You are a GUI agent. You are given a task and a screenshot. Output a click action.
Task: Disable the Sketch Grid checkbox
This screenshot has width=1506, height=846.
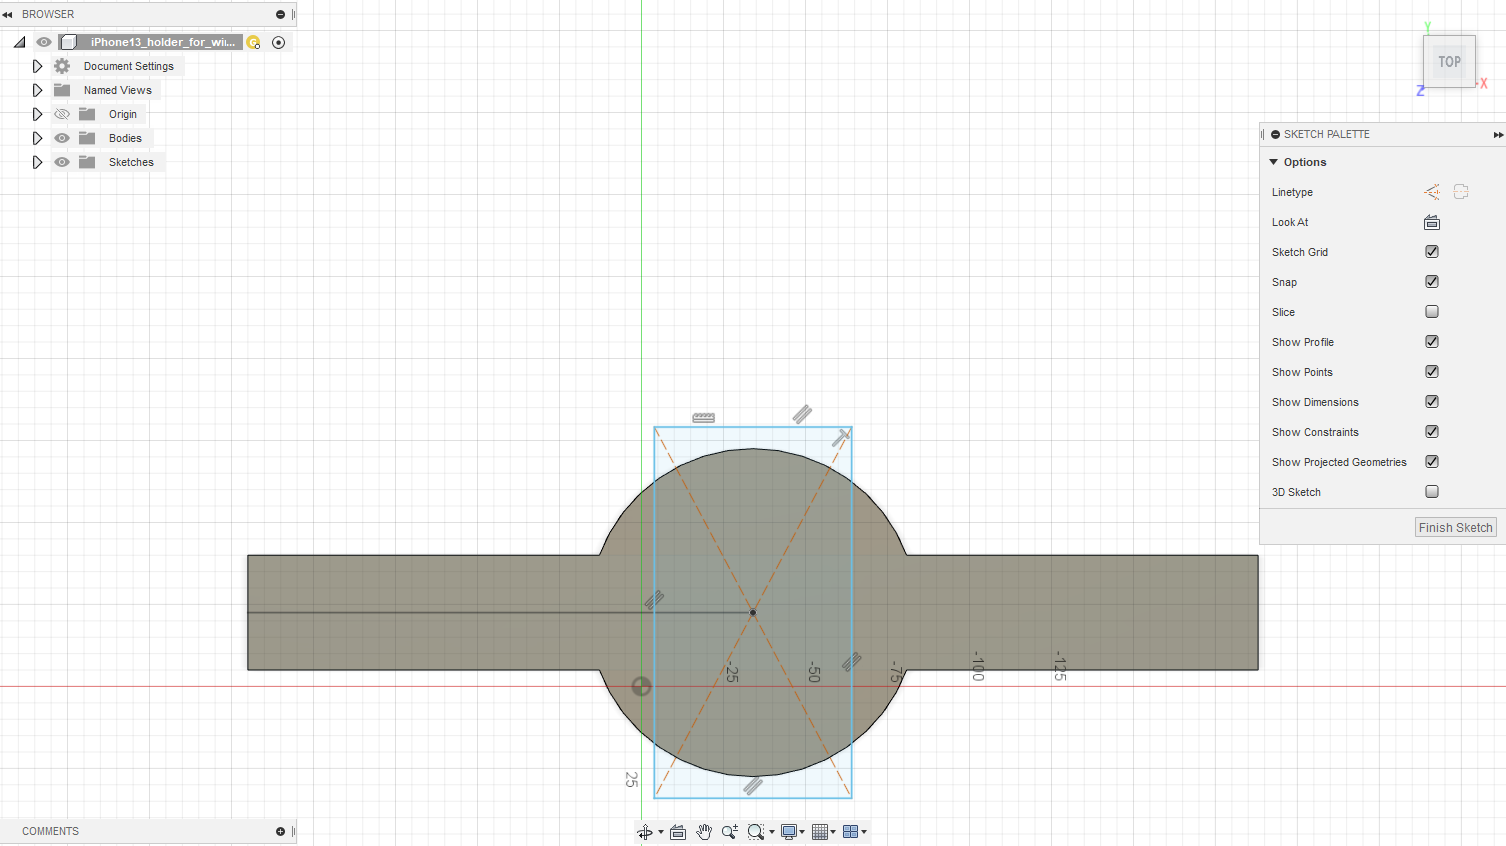[1431, 251]
